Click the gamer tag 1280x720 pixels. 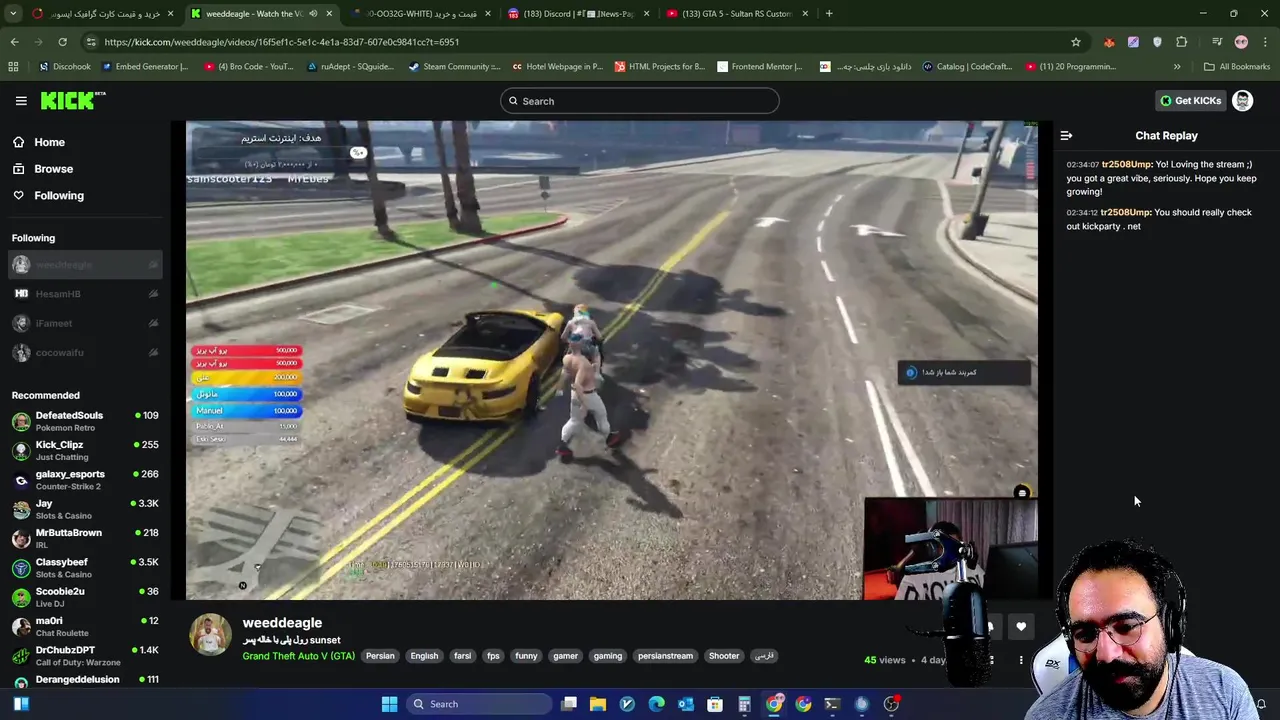(565, 656)
